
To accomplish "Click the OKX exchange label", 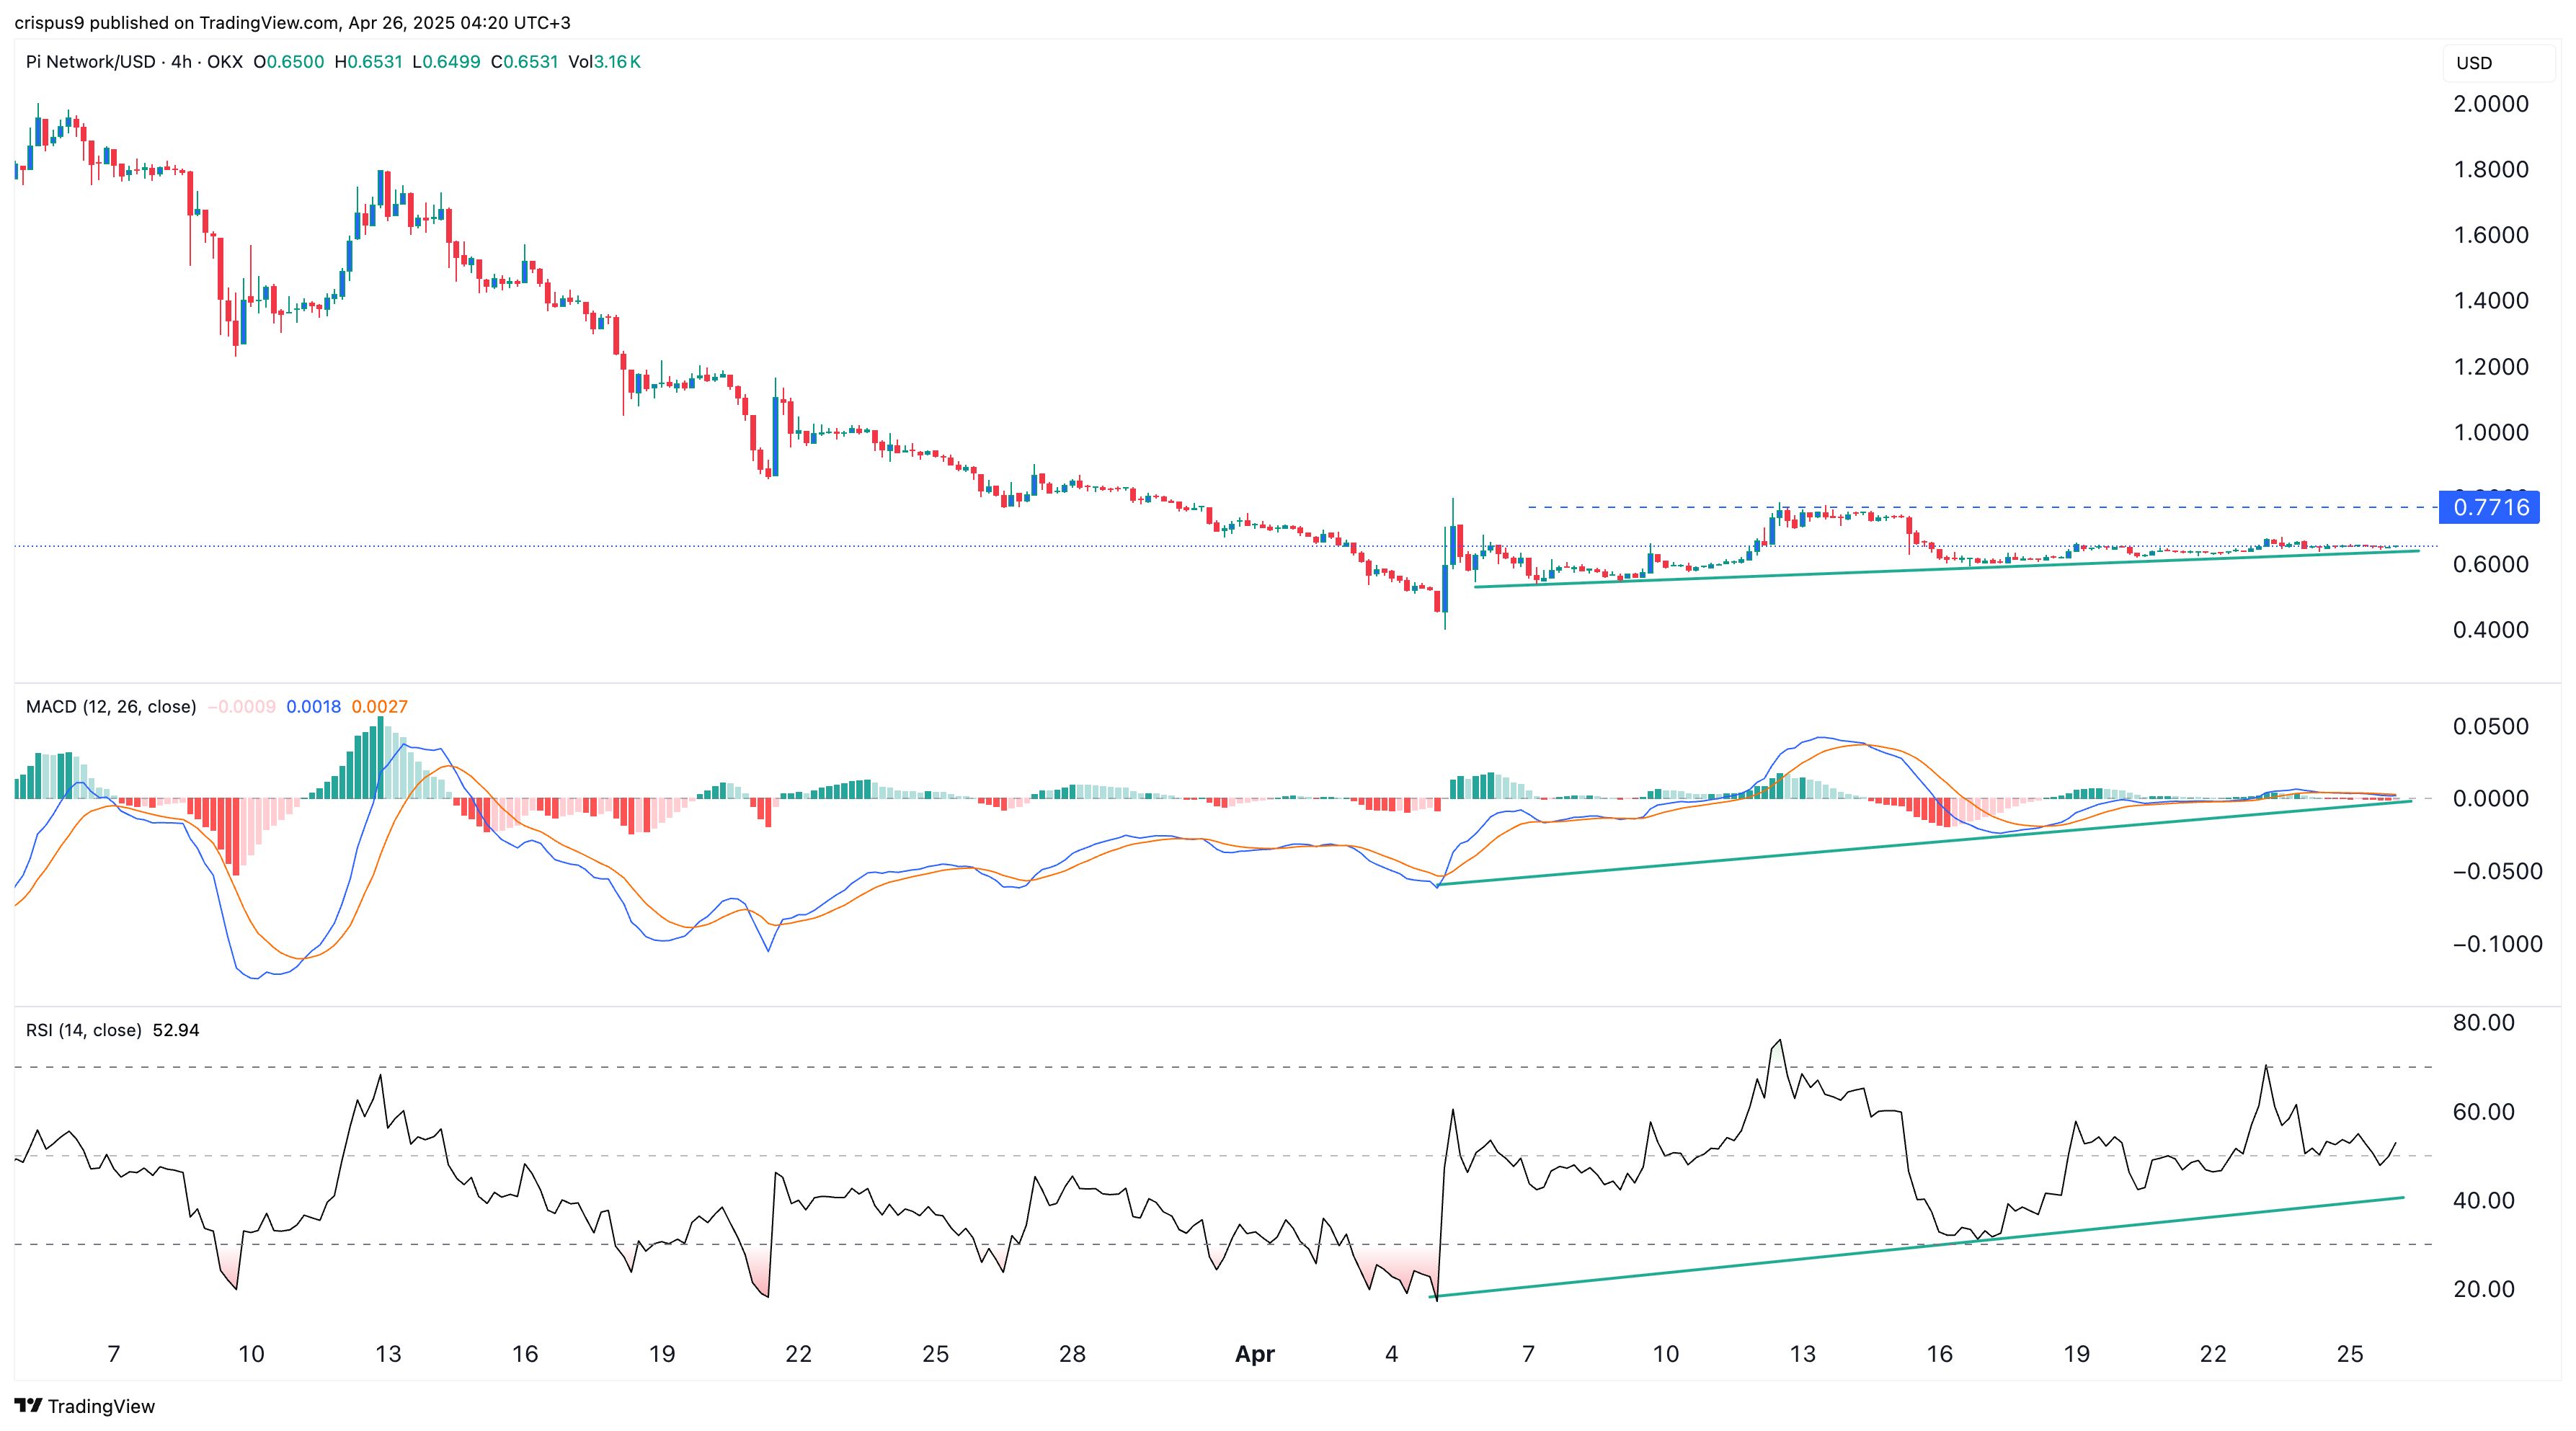I will pos(225,62).
